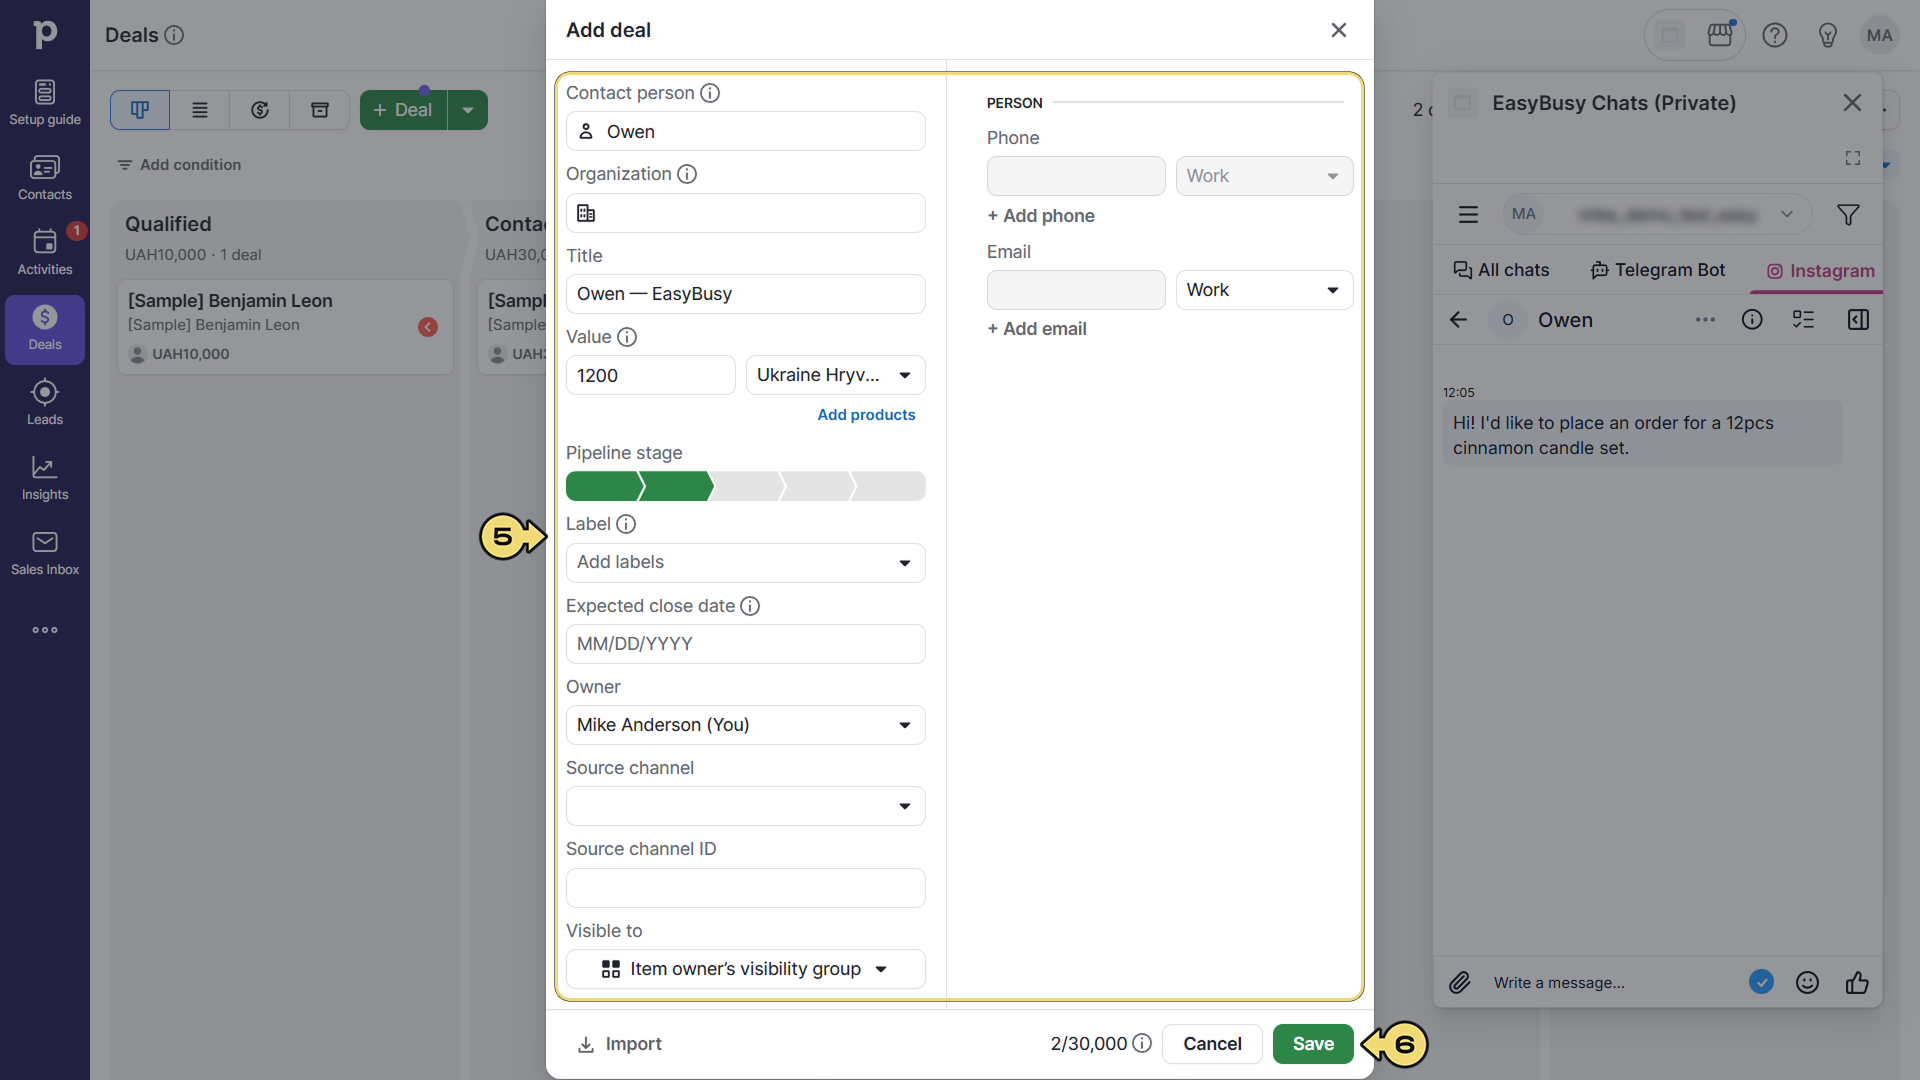This screenshot has height=1080, width=1920.
Task: Expand the Add labels dropdown
Action: (745, 563)
